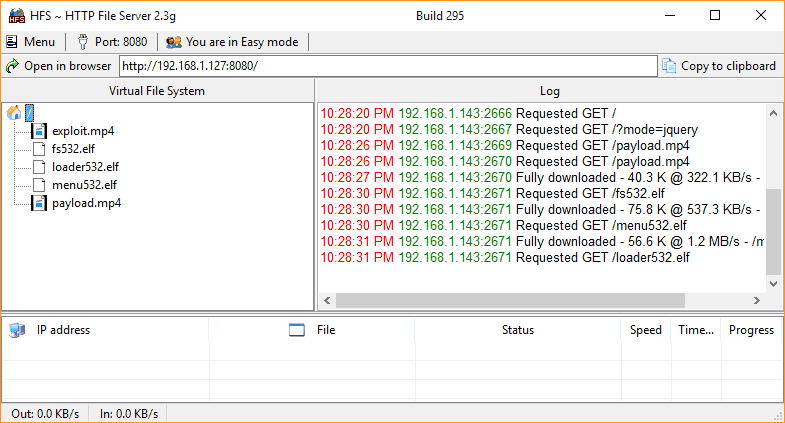785x423 pixels.
Task: Click log line 'Requested GET /loader532.elf'
Action: [x=505, y=258]
